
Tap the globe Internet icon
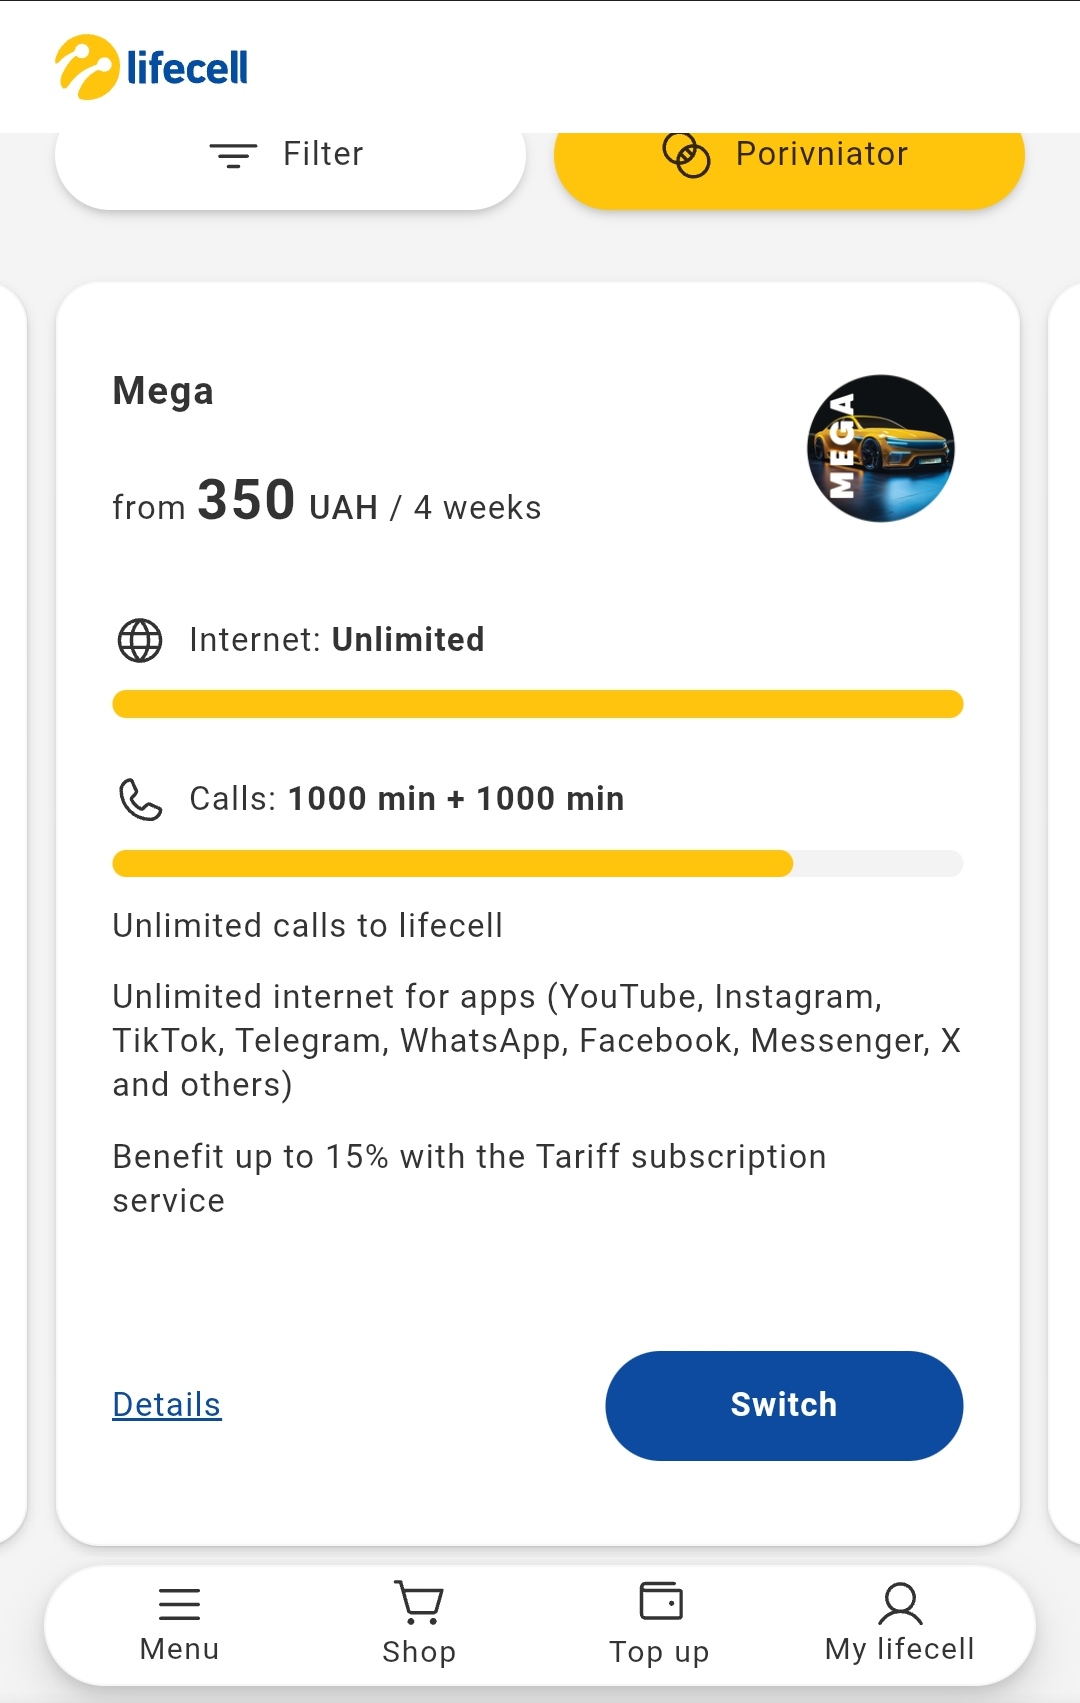tap(140, 640)
